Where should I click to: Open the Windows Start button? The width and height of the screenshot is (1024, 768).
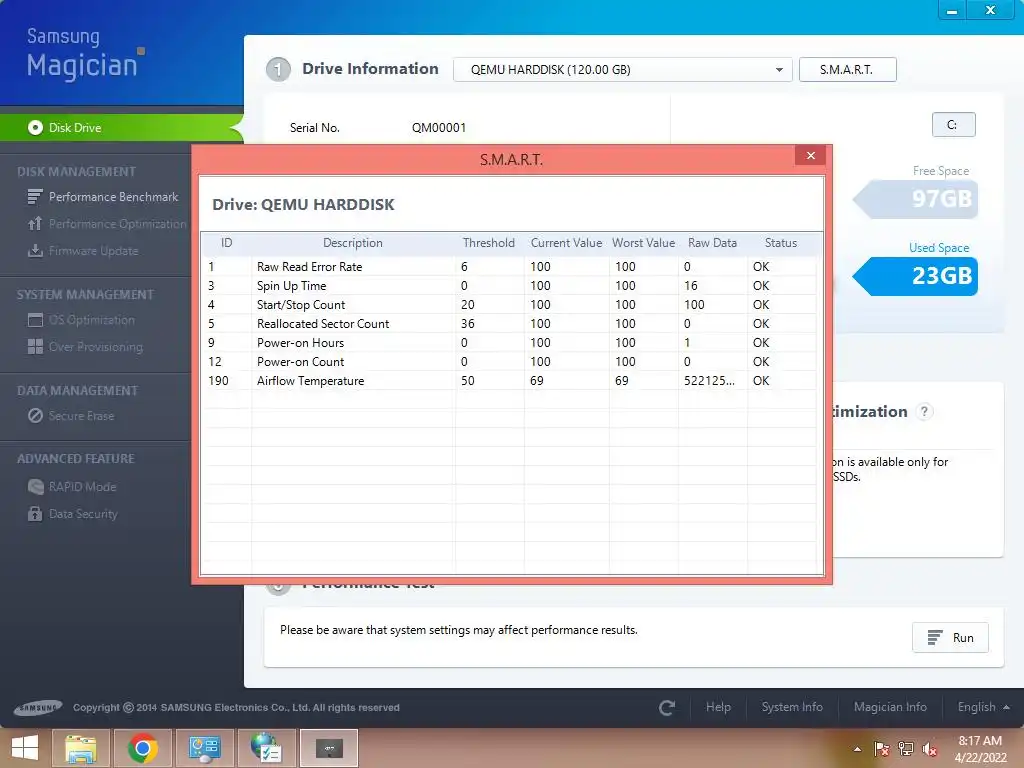(25, 748)
